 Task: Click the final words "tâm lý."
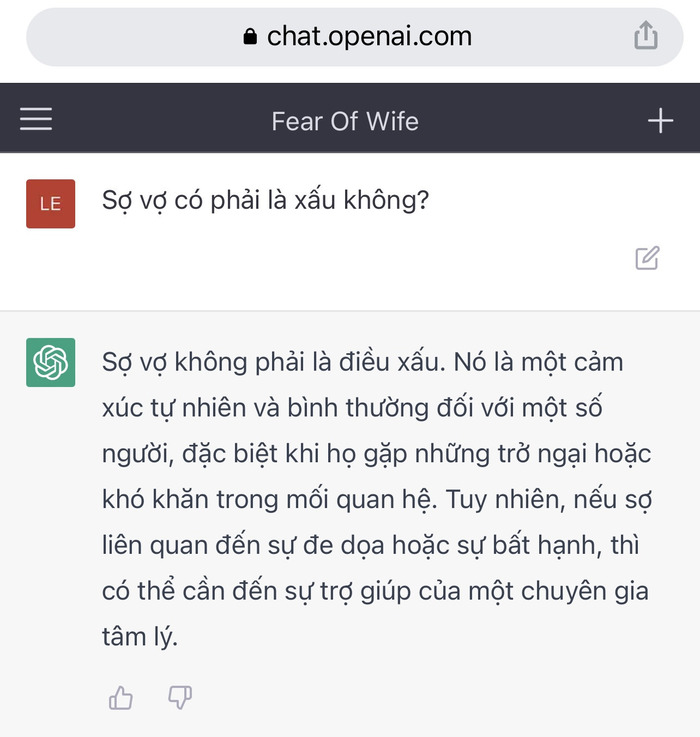[x=139, y=637]
